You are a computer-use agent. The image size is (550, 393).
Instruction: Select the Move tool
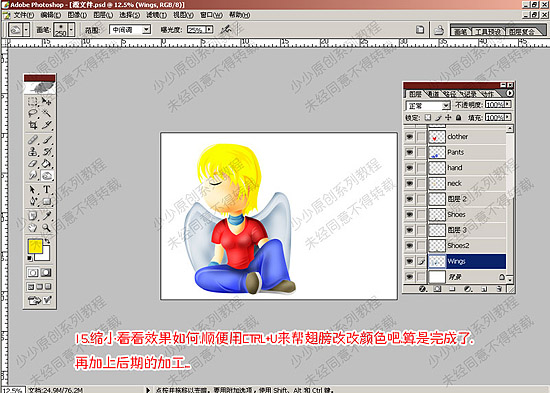pyautogui.click(x=47, y=101)
